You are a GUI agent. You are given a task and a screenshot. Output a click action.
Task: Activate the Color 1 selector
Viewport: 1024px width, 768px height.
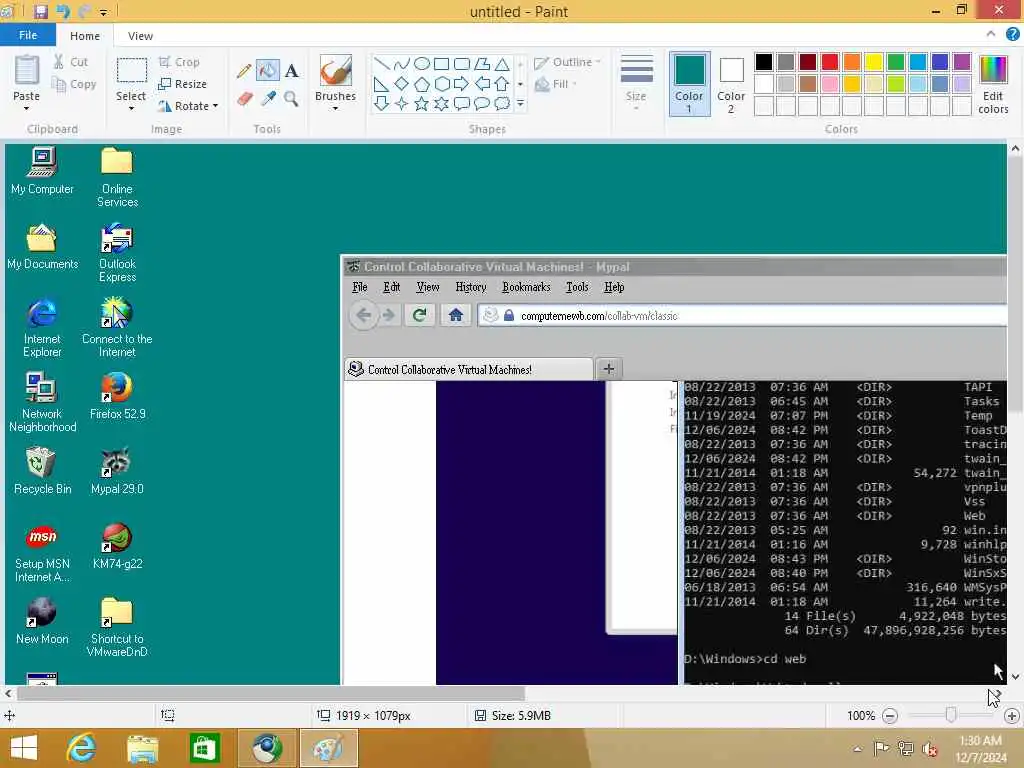(x=689, y=84)
